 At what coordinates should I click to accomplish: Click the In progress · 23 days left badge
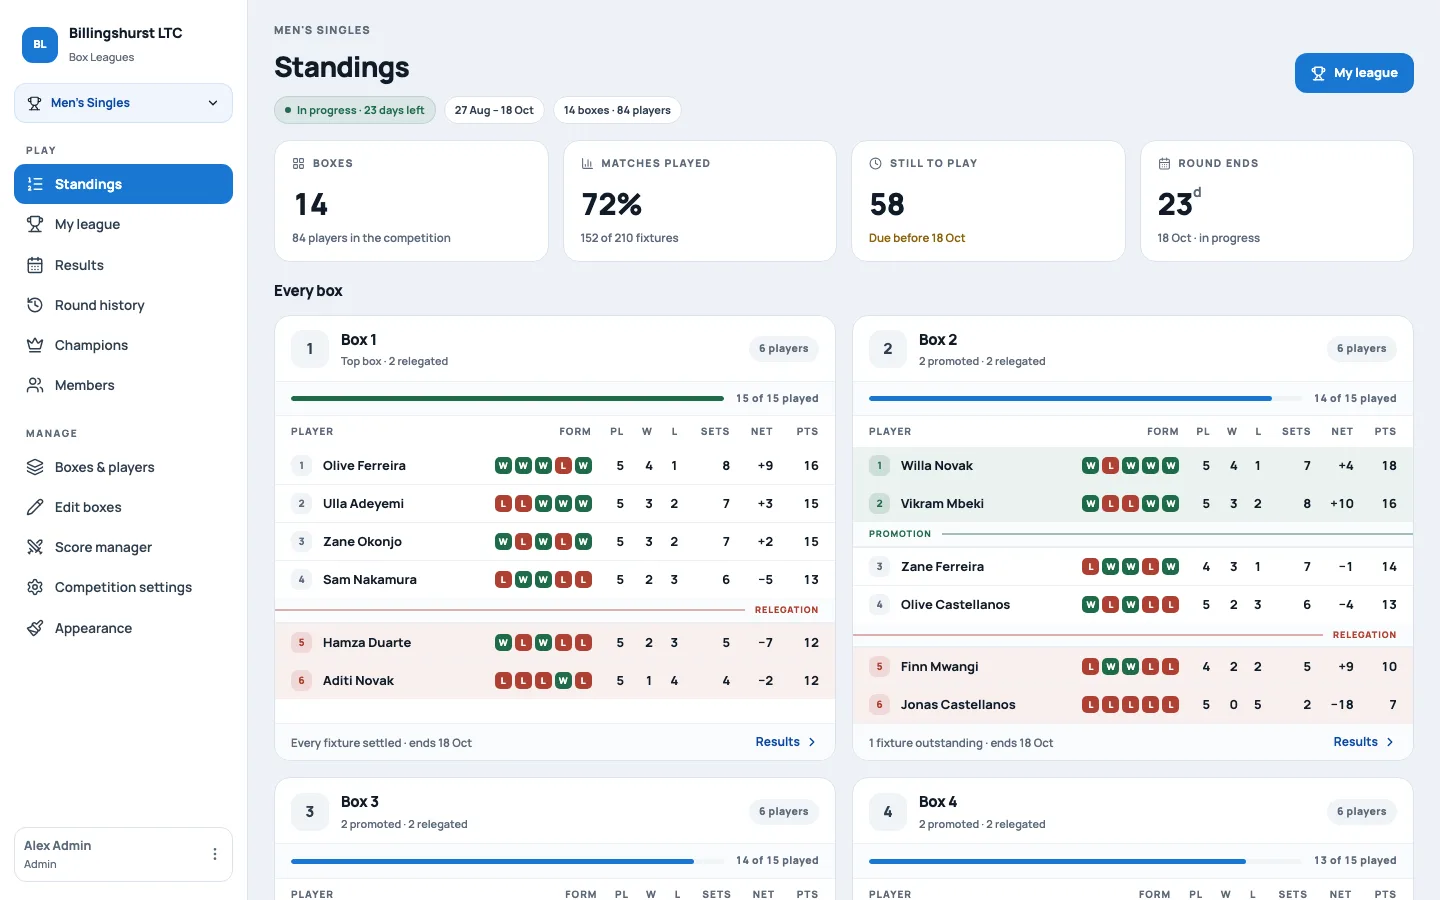[x=355, y=110]
